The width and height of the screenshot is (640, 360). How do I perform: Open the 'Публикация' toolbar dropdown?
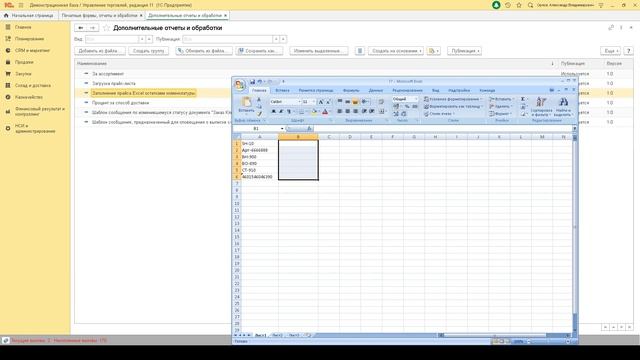[464, 51]
